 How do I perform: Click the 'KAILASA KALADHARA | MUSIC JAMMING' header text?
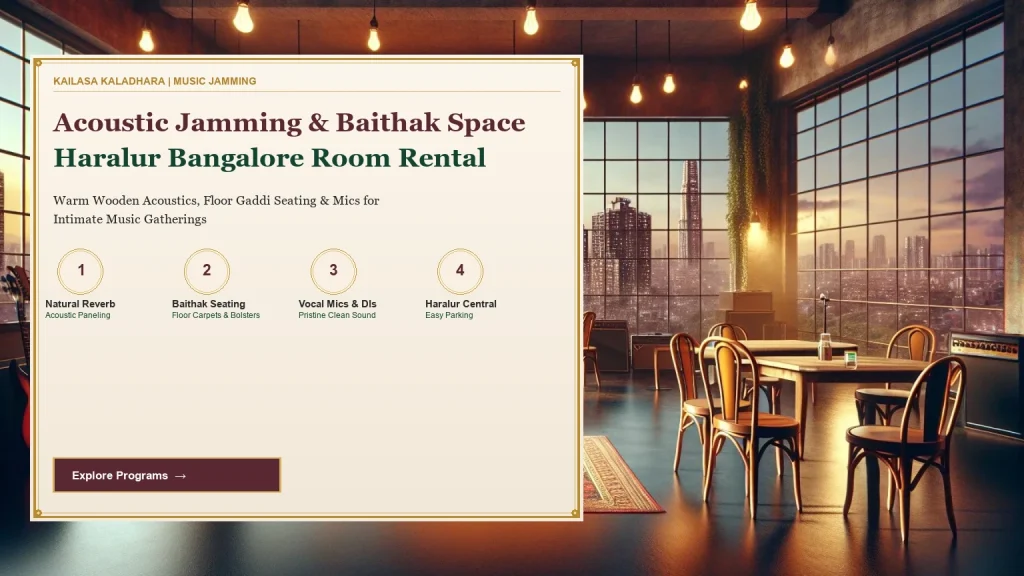[155, 81]
